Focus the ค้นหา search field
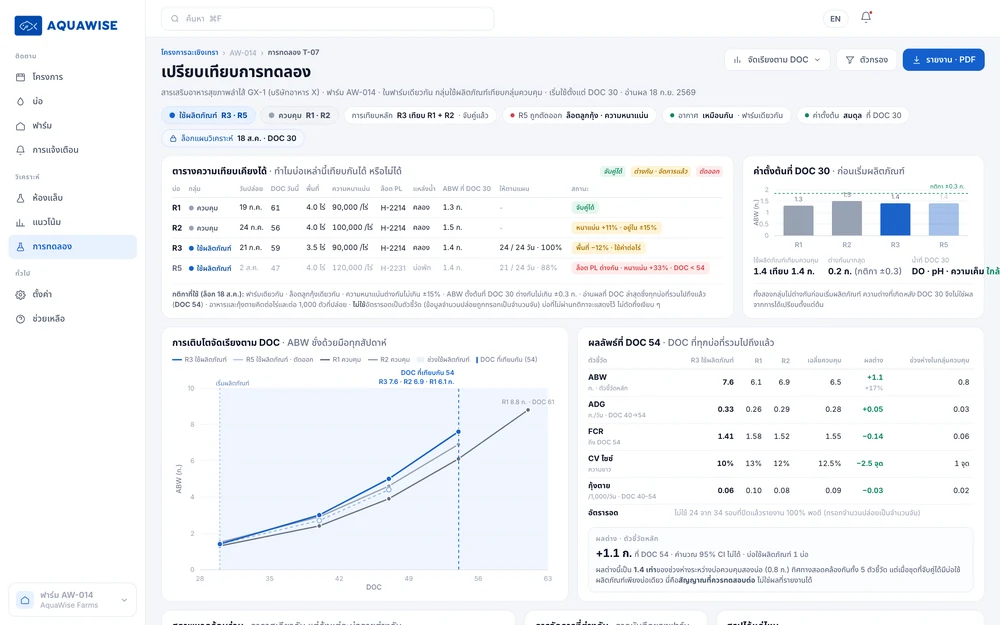The height and width of the screenshot is (625, 1000). [327, 18]
